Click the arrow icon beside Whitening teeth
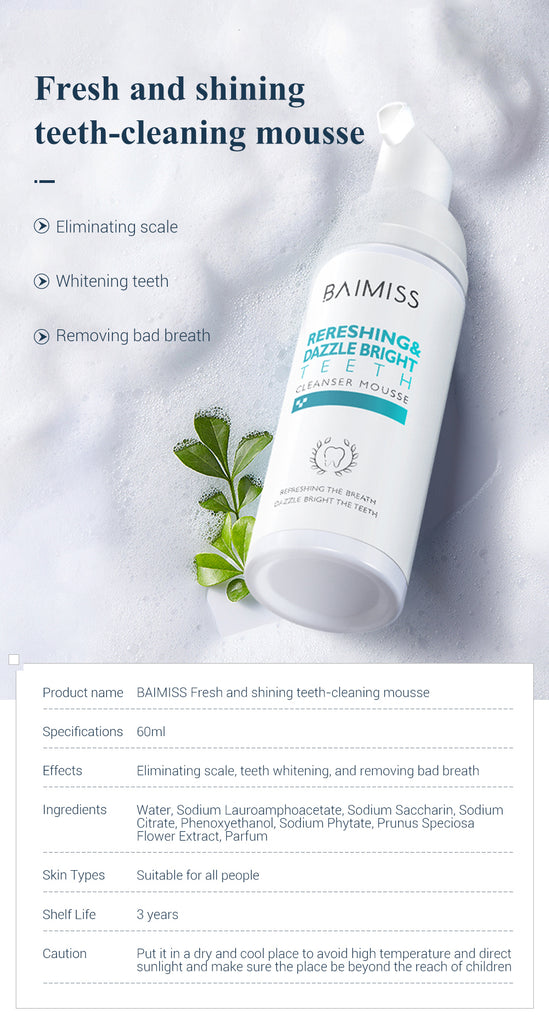This screenshot has width=549, height=1024. pos(42,281)
